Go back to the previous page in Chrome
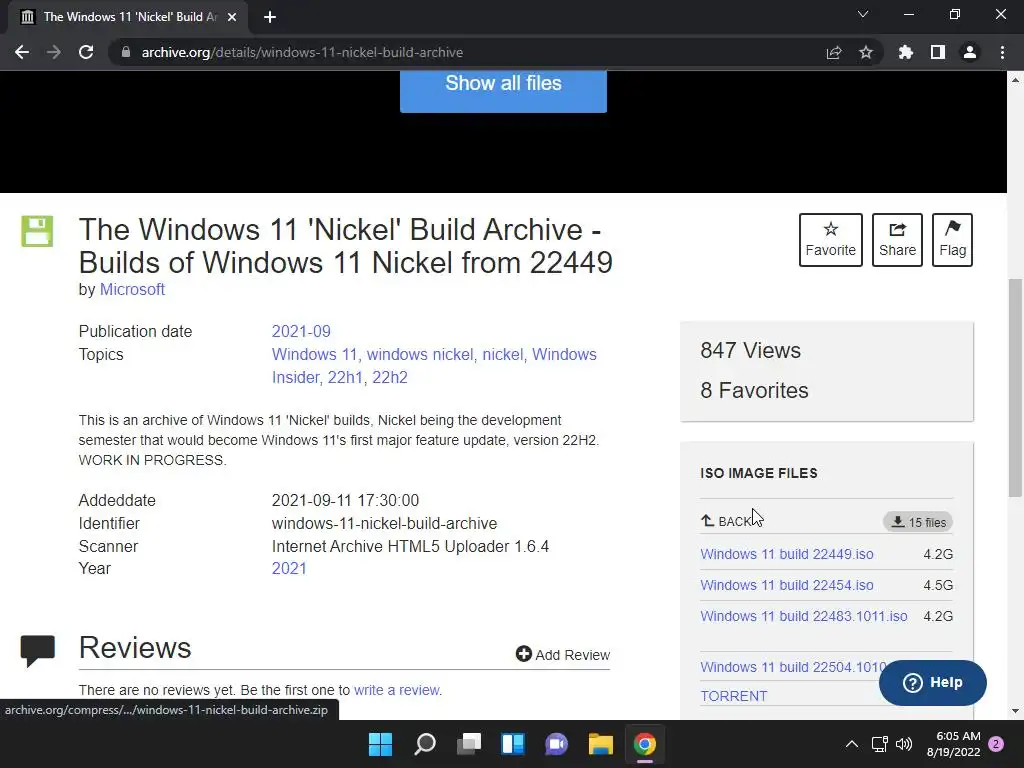 [22, 52]
